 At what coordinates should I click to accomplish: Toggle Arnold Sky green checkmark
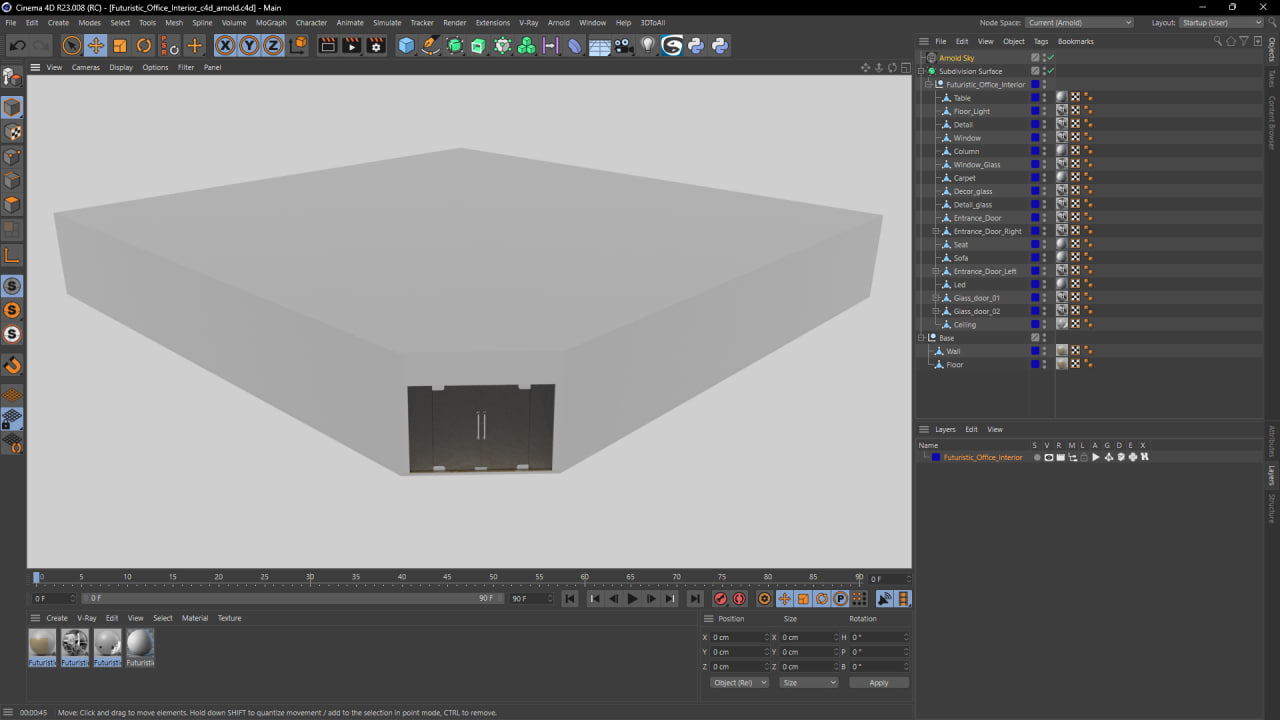[x=1051, y=58]
